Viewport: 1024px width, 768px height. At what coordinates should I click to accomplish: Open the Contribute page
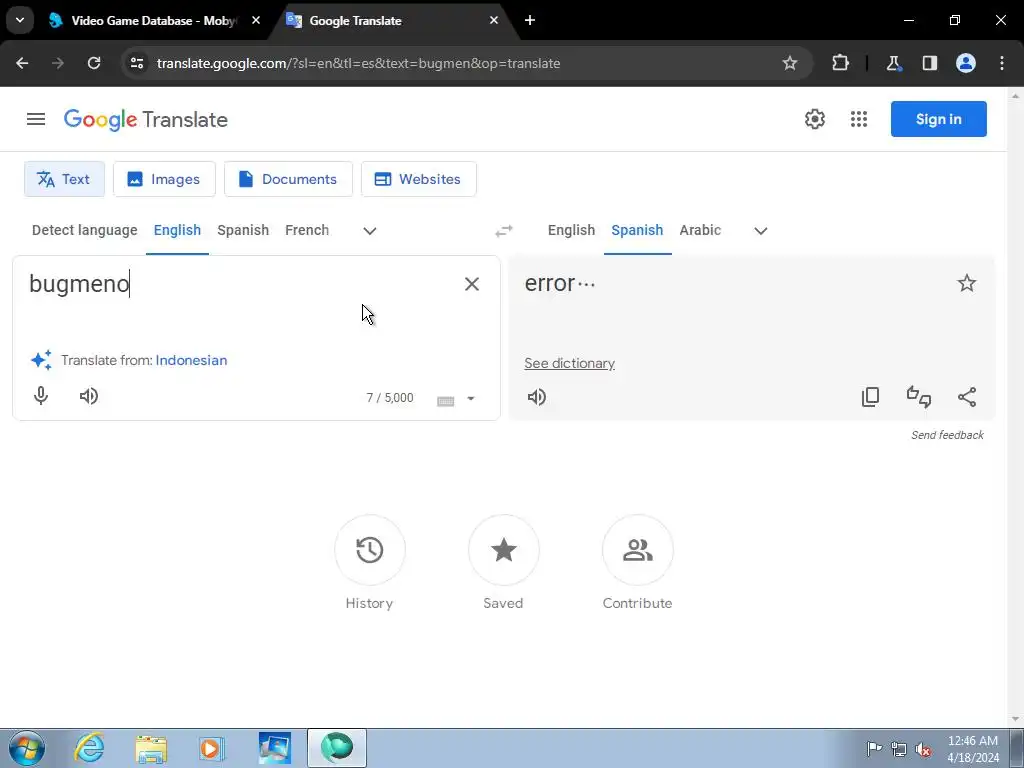coord(637,550)
